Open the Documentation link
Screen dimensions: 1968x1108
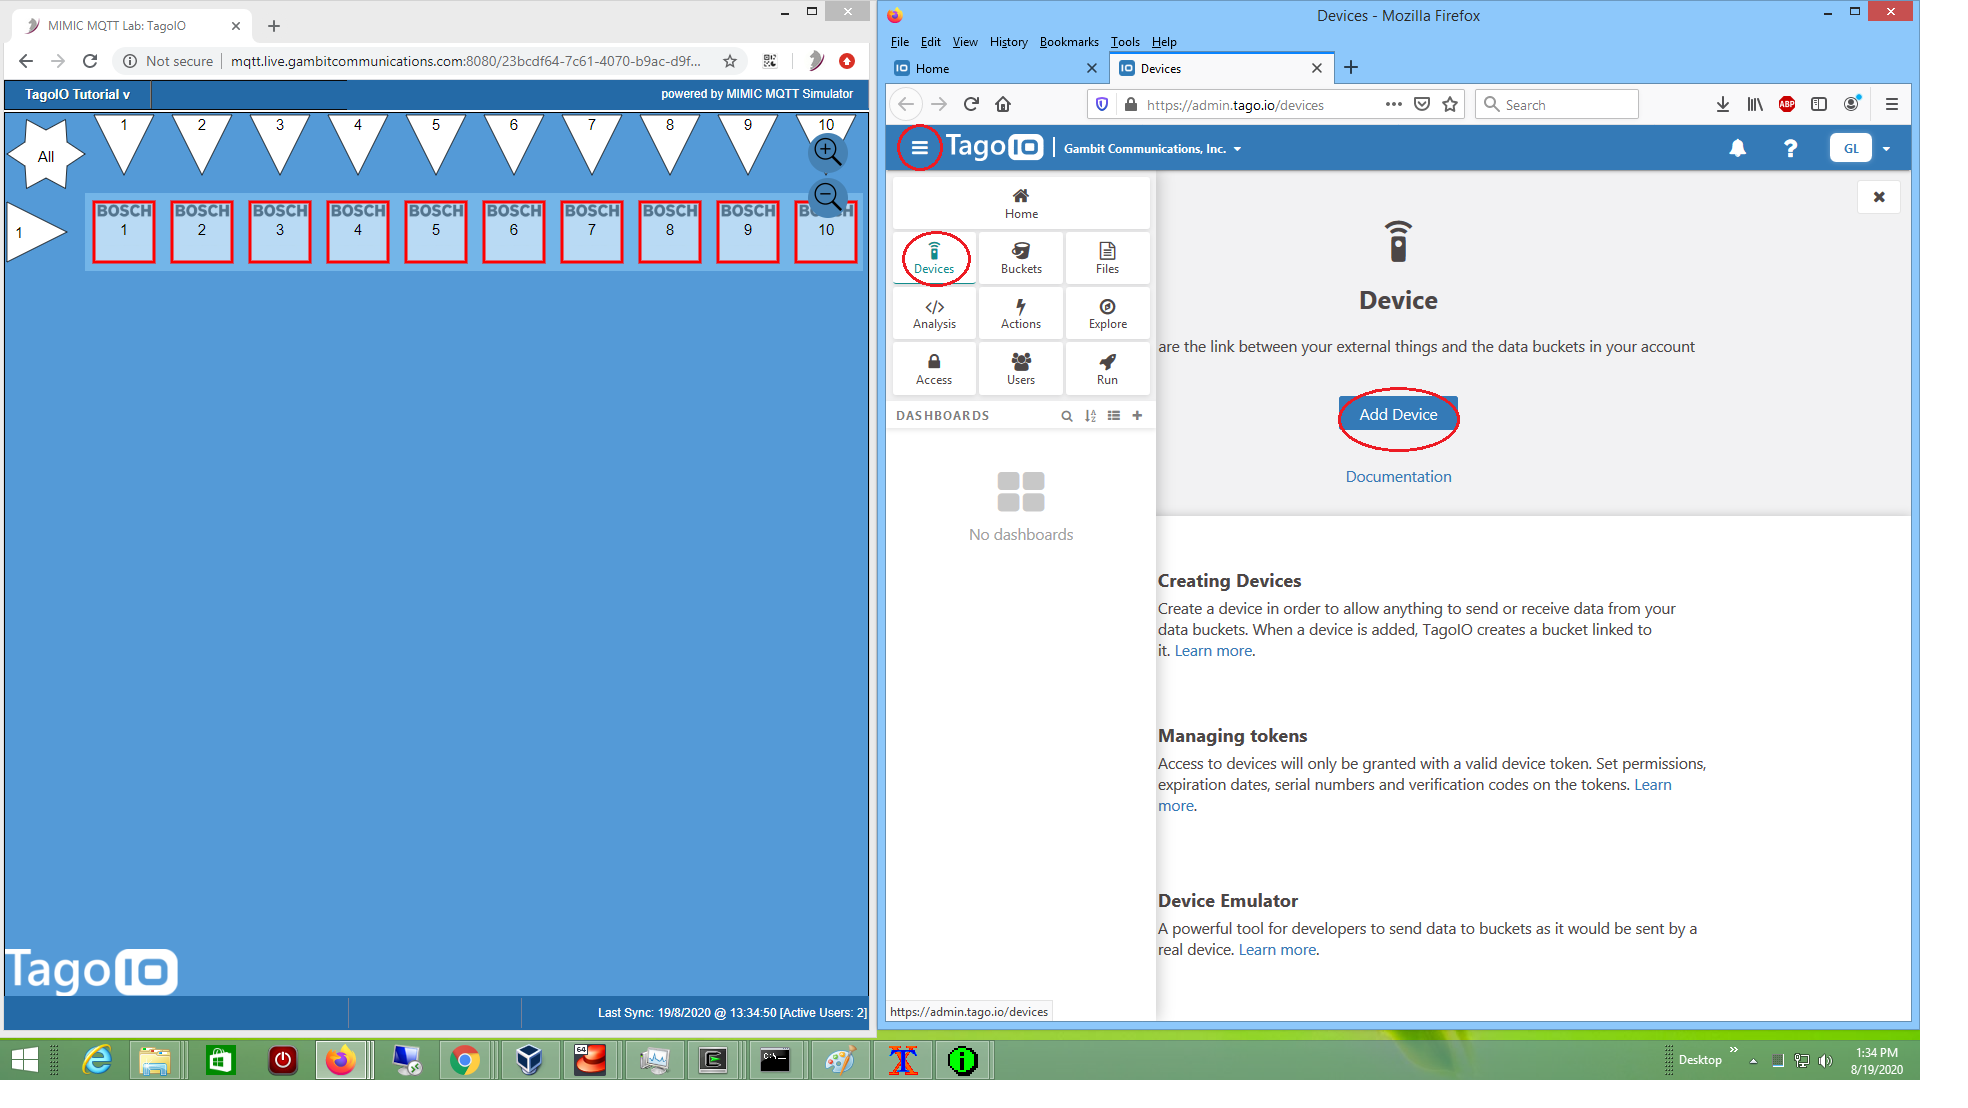[x=1398, y=477]
